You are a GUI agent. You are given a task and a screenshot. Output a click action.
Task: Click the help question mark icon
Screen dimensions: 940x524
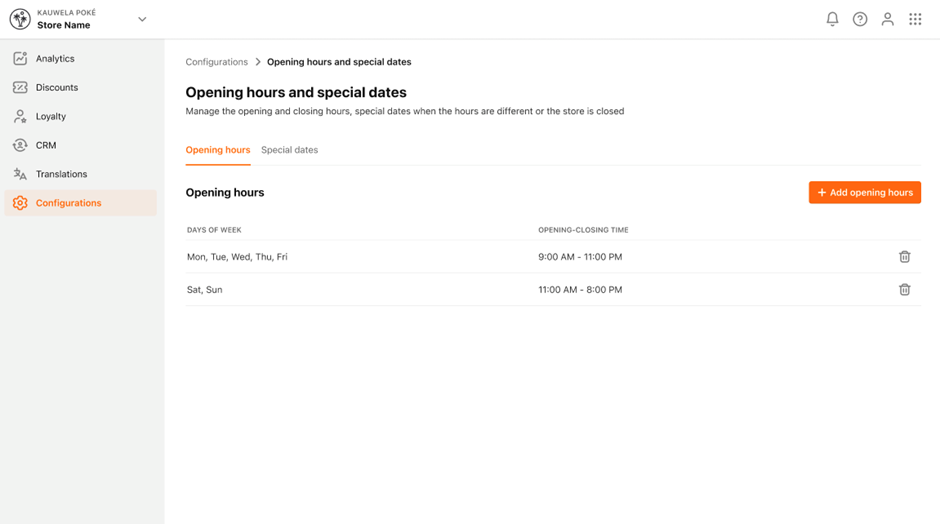click(x=860, y=19)
